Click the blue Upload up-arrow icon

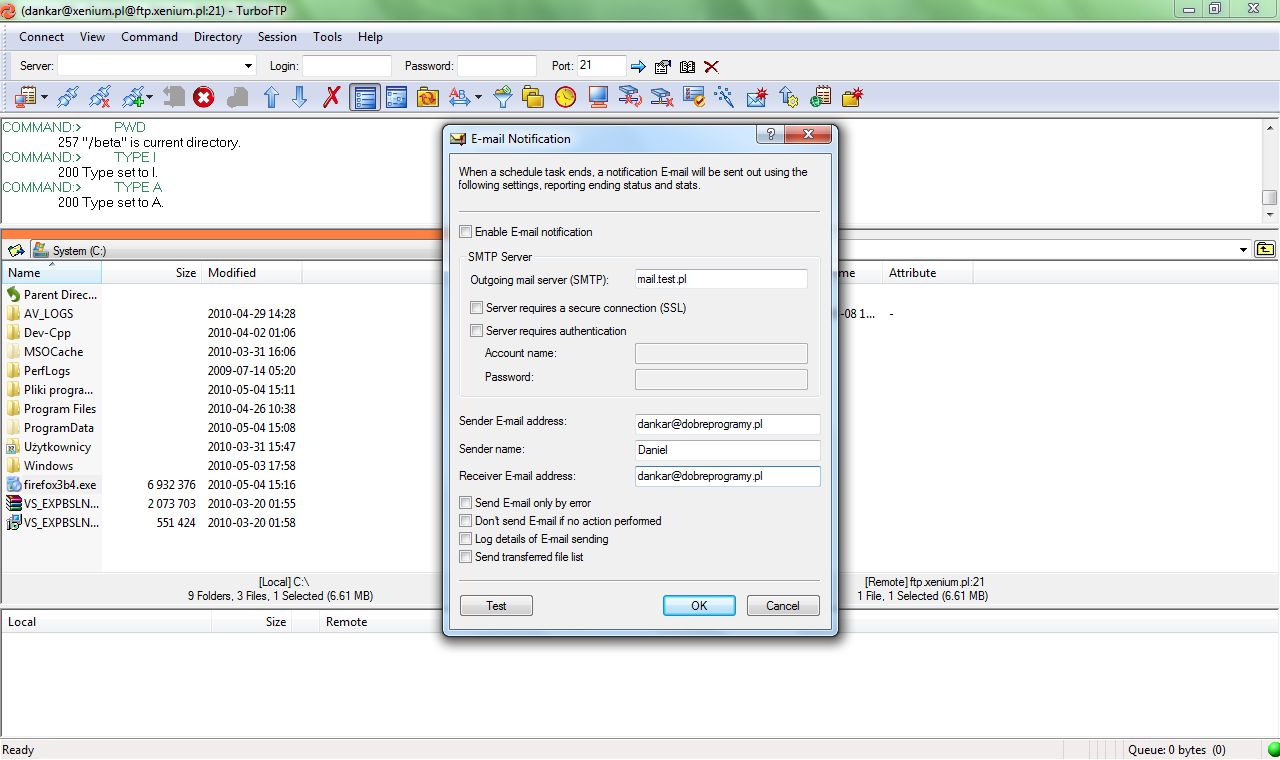click(271, 97)
